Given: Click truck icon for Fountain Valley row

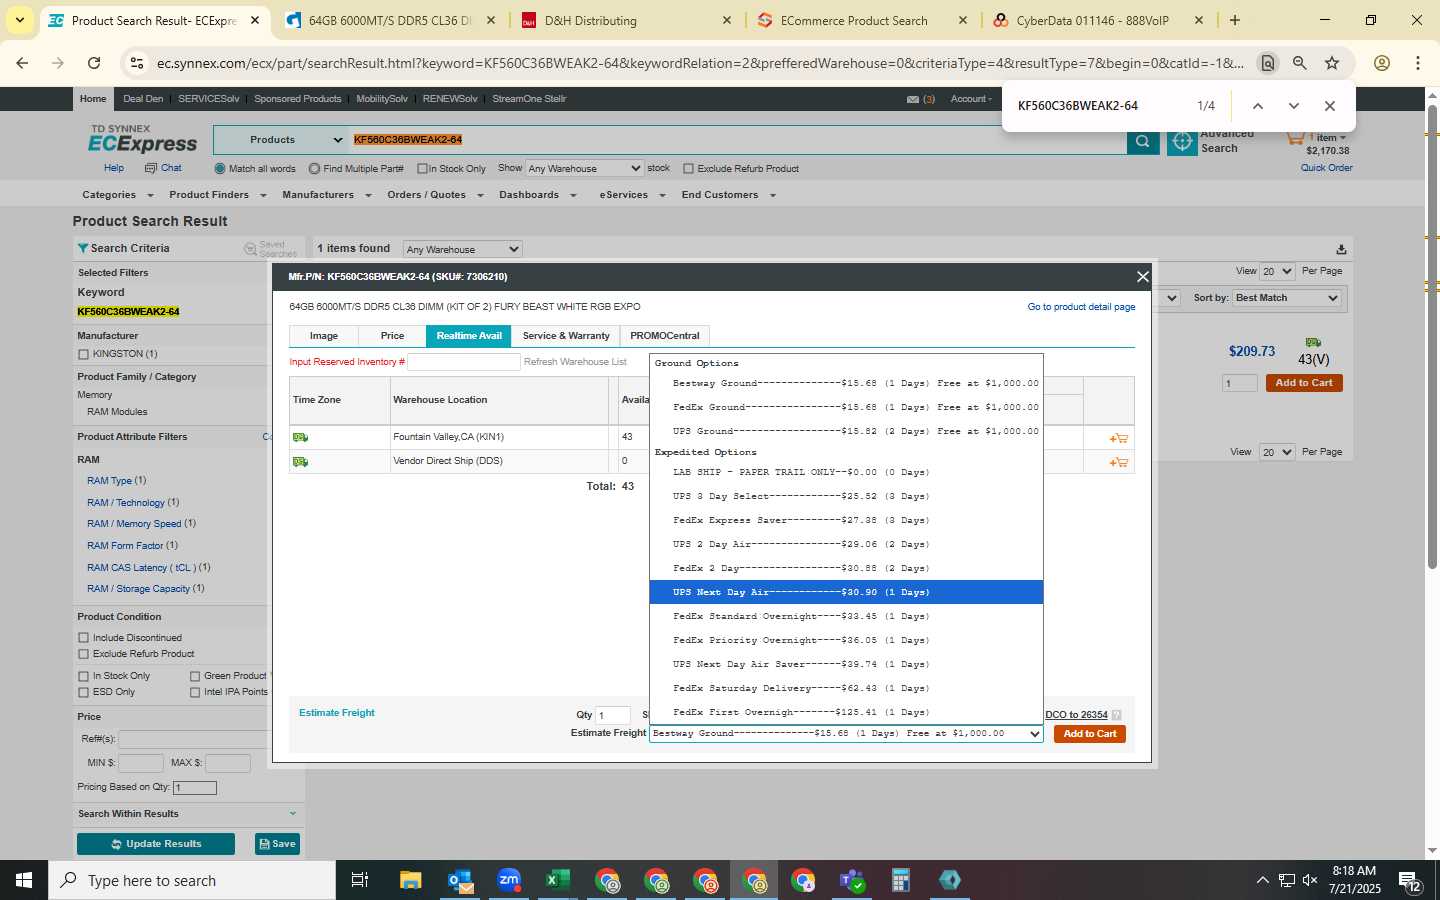Looking at the screenshot, I should [x=300, y=437].
